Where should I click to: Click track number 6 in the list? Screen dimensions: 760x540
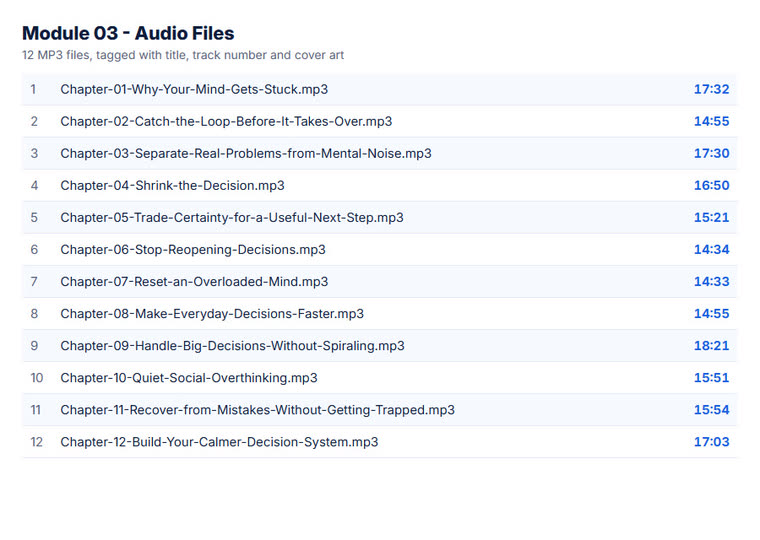34,249
